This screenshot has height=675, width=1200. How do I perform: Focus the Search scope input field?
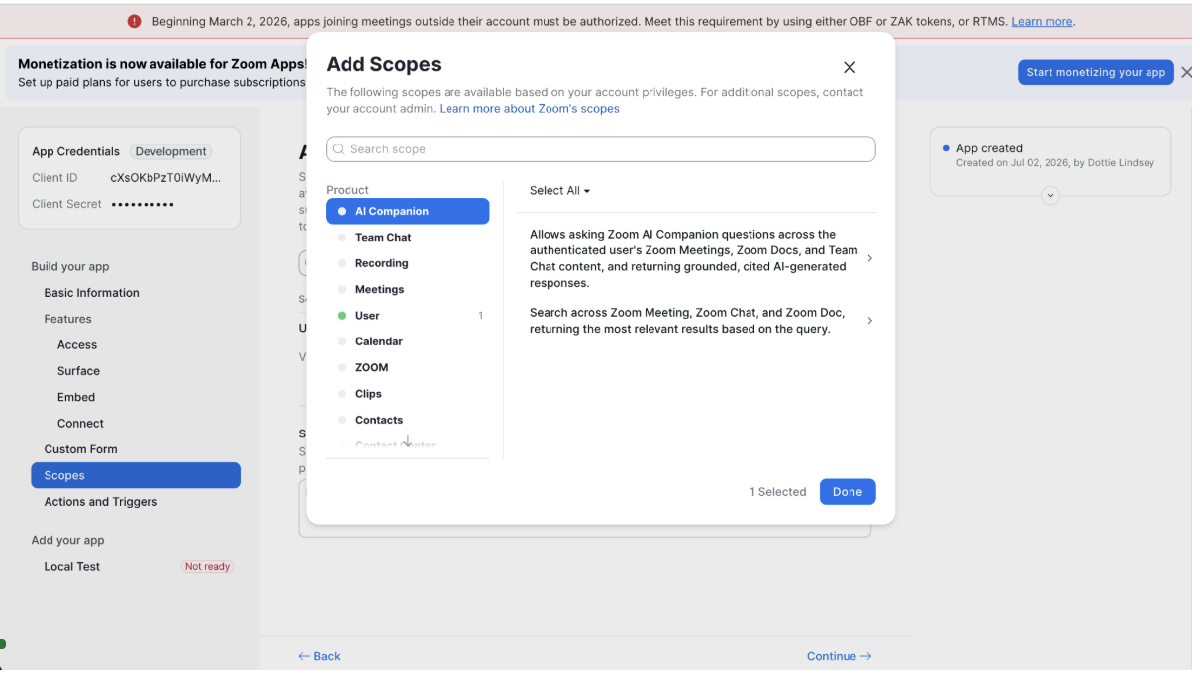click(x=600, y=149)
